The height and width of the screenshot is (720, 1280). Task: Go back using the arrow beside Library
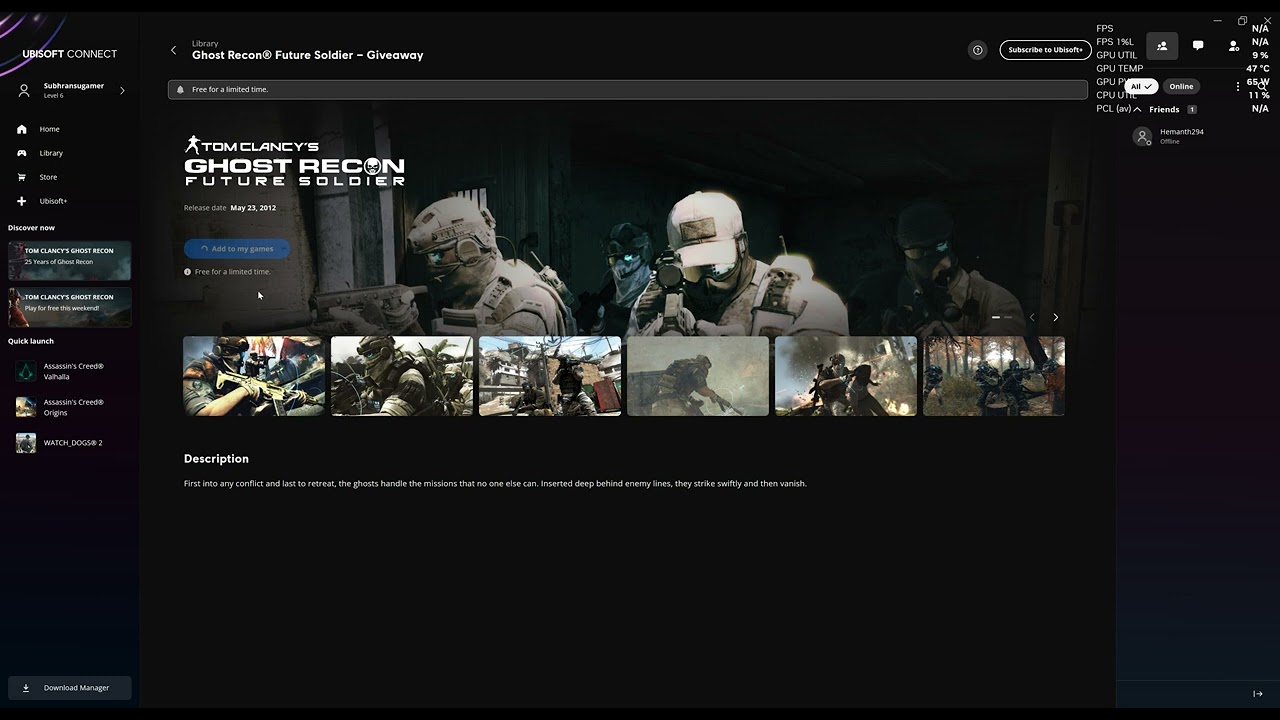173,50
